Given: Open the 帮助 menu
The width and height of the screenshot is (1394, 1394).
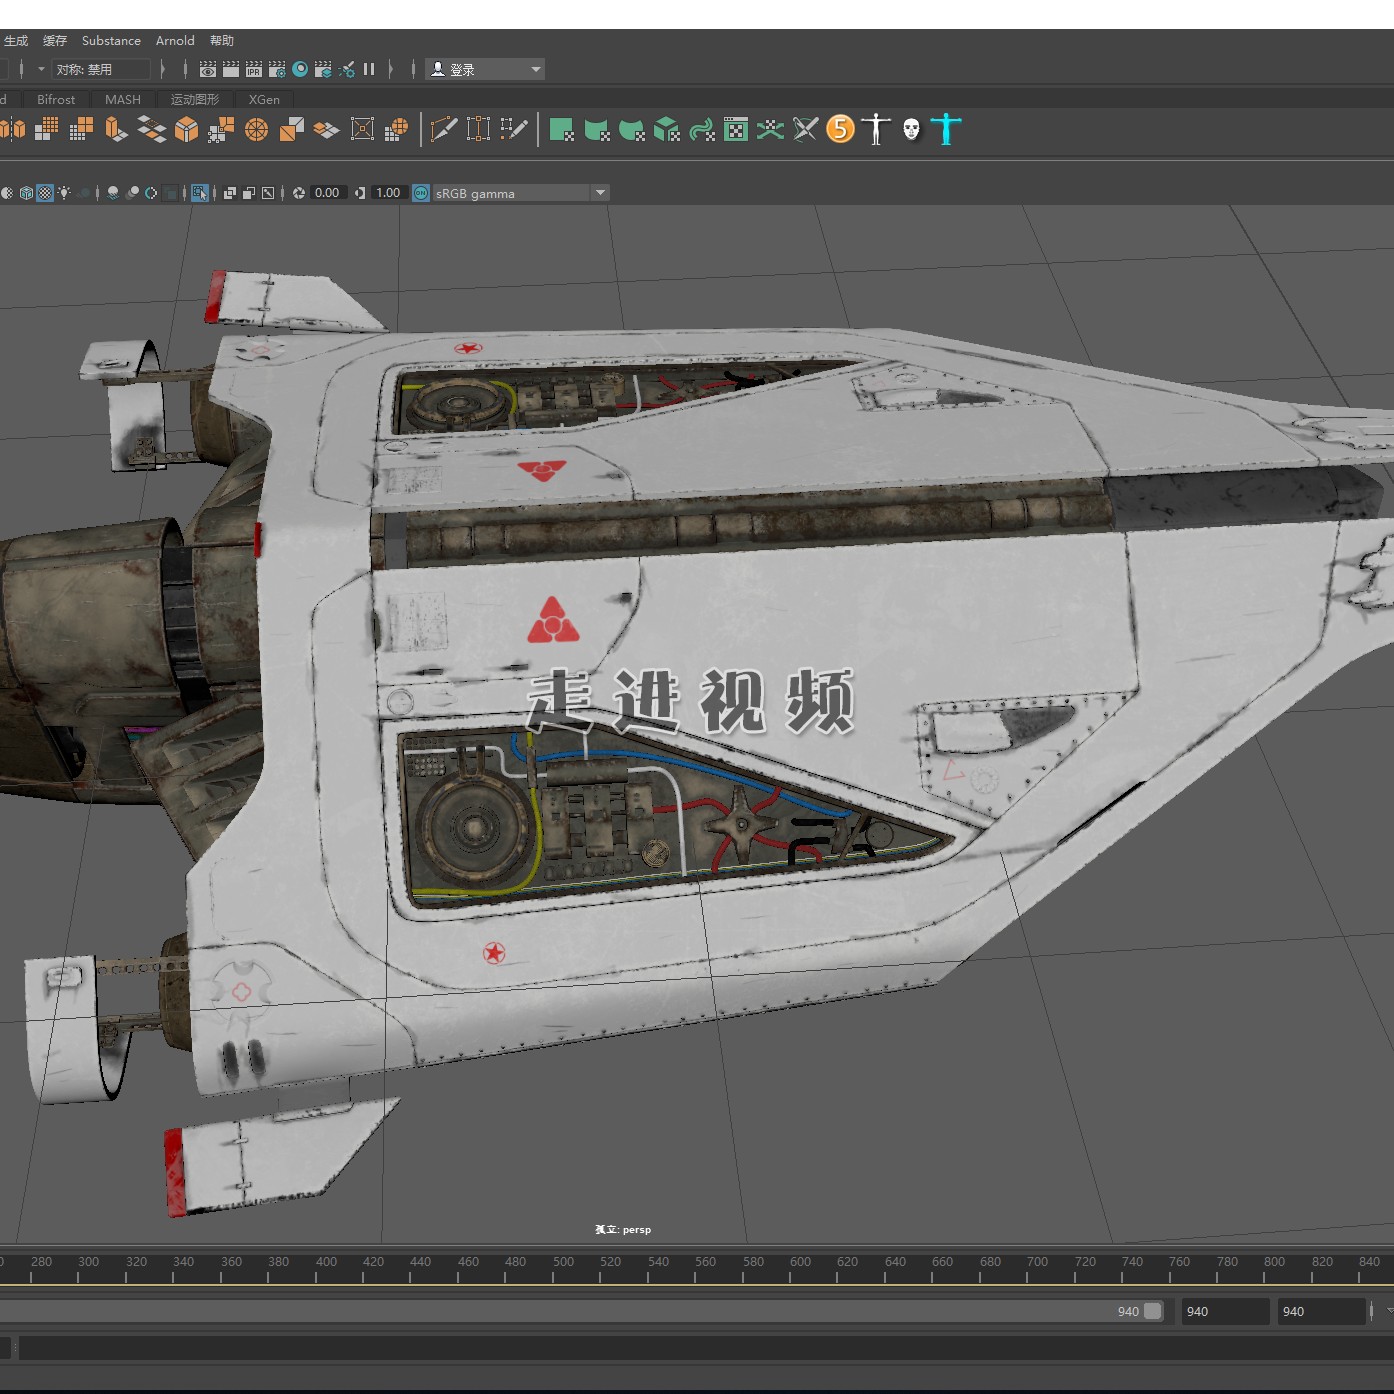Looking at the screenshot, I should 222,41.
